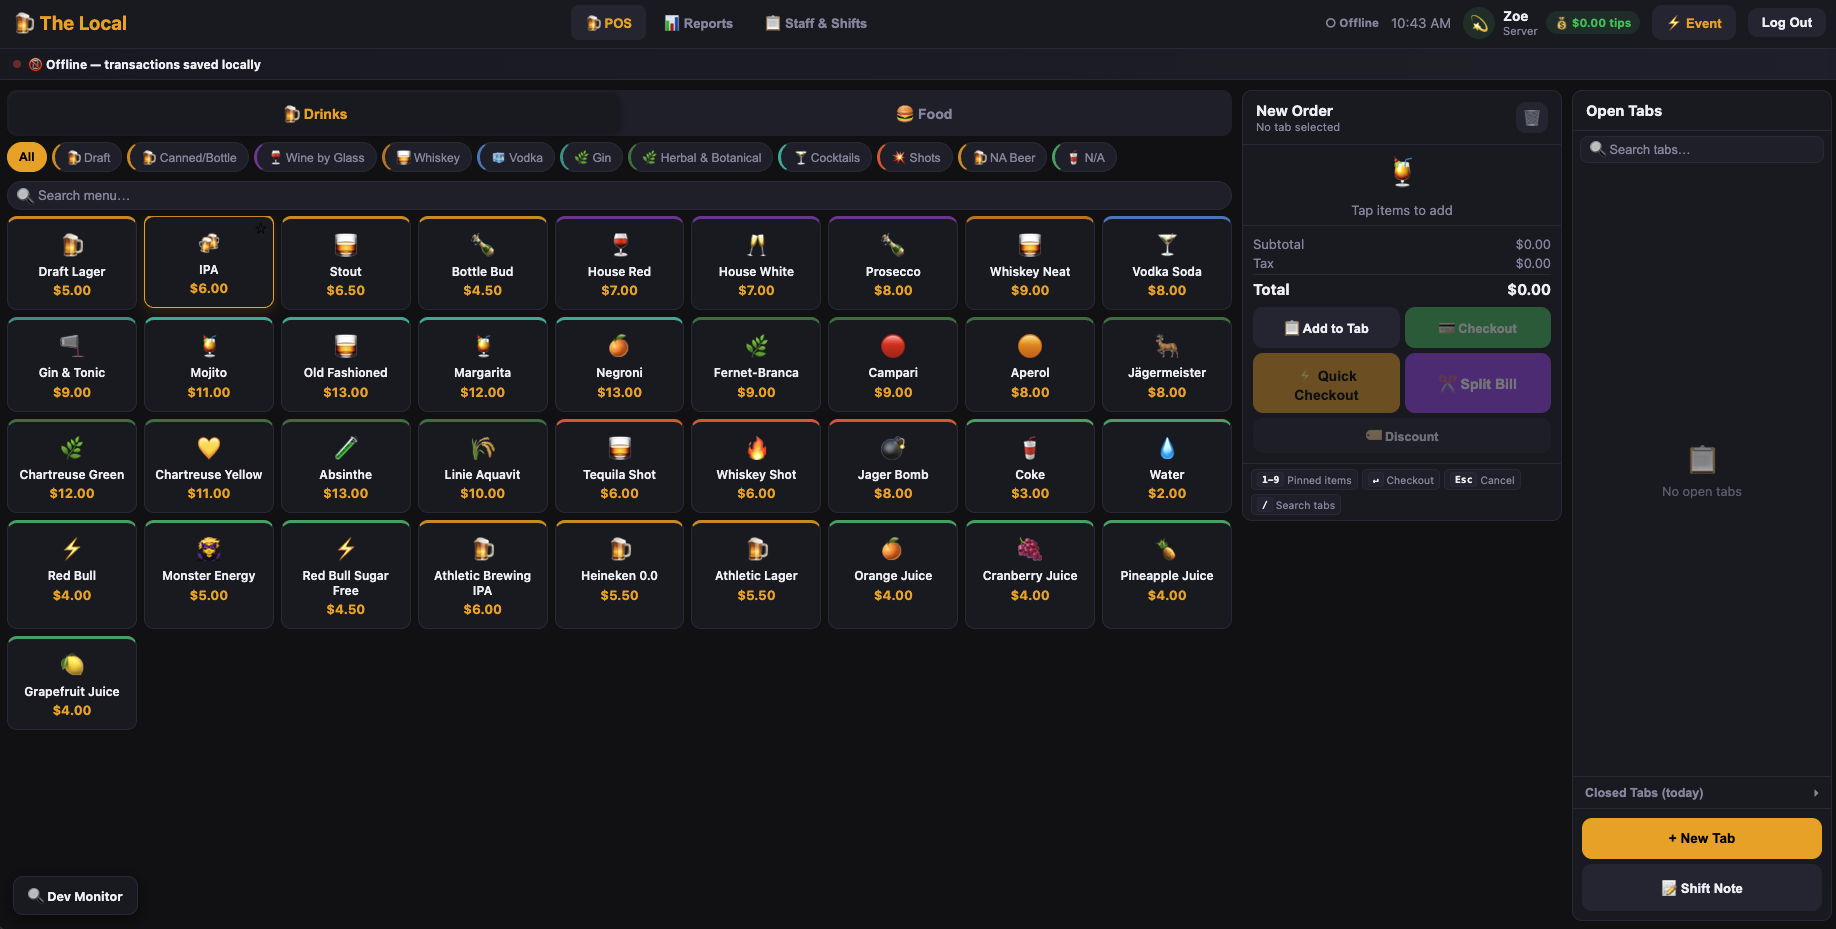Image resolution: width=1836 pixels, height=929 pixels.
Task: Filter menu by Whiskey category
Action: click(x=427, y=157)
